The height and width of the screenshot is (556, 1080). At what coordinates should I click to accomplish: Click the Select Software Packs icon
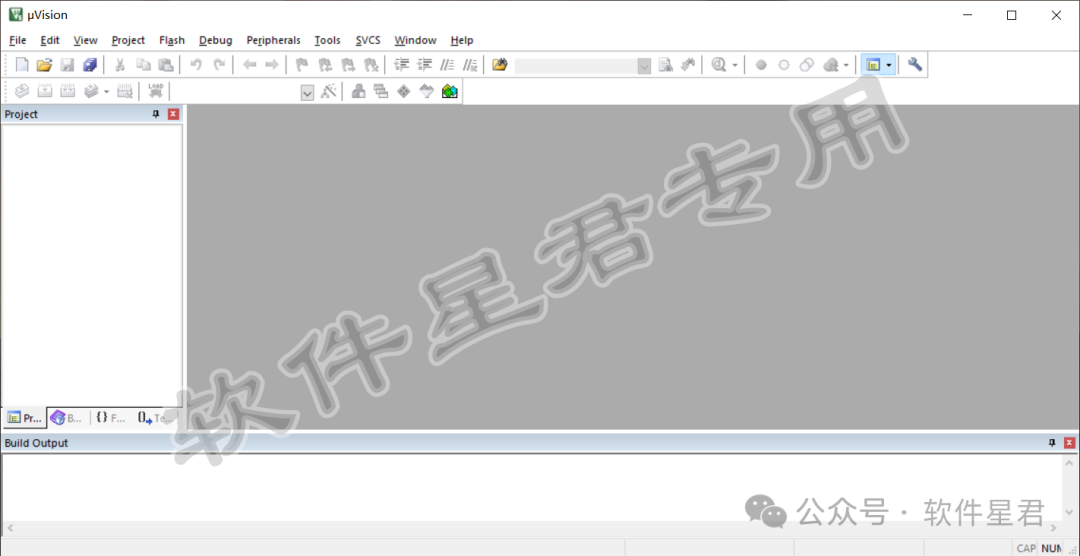click(x=427, y=91)
